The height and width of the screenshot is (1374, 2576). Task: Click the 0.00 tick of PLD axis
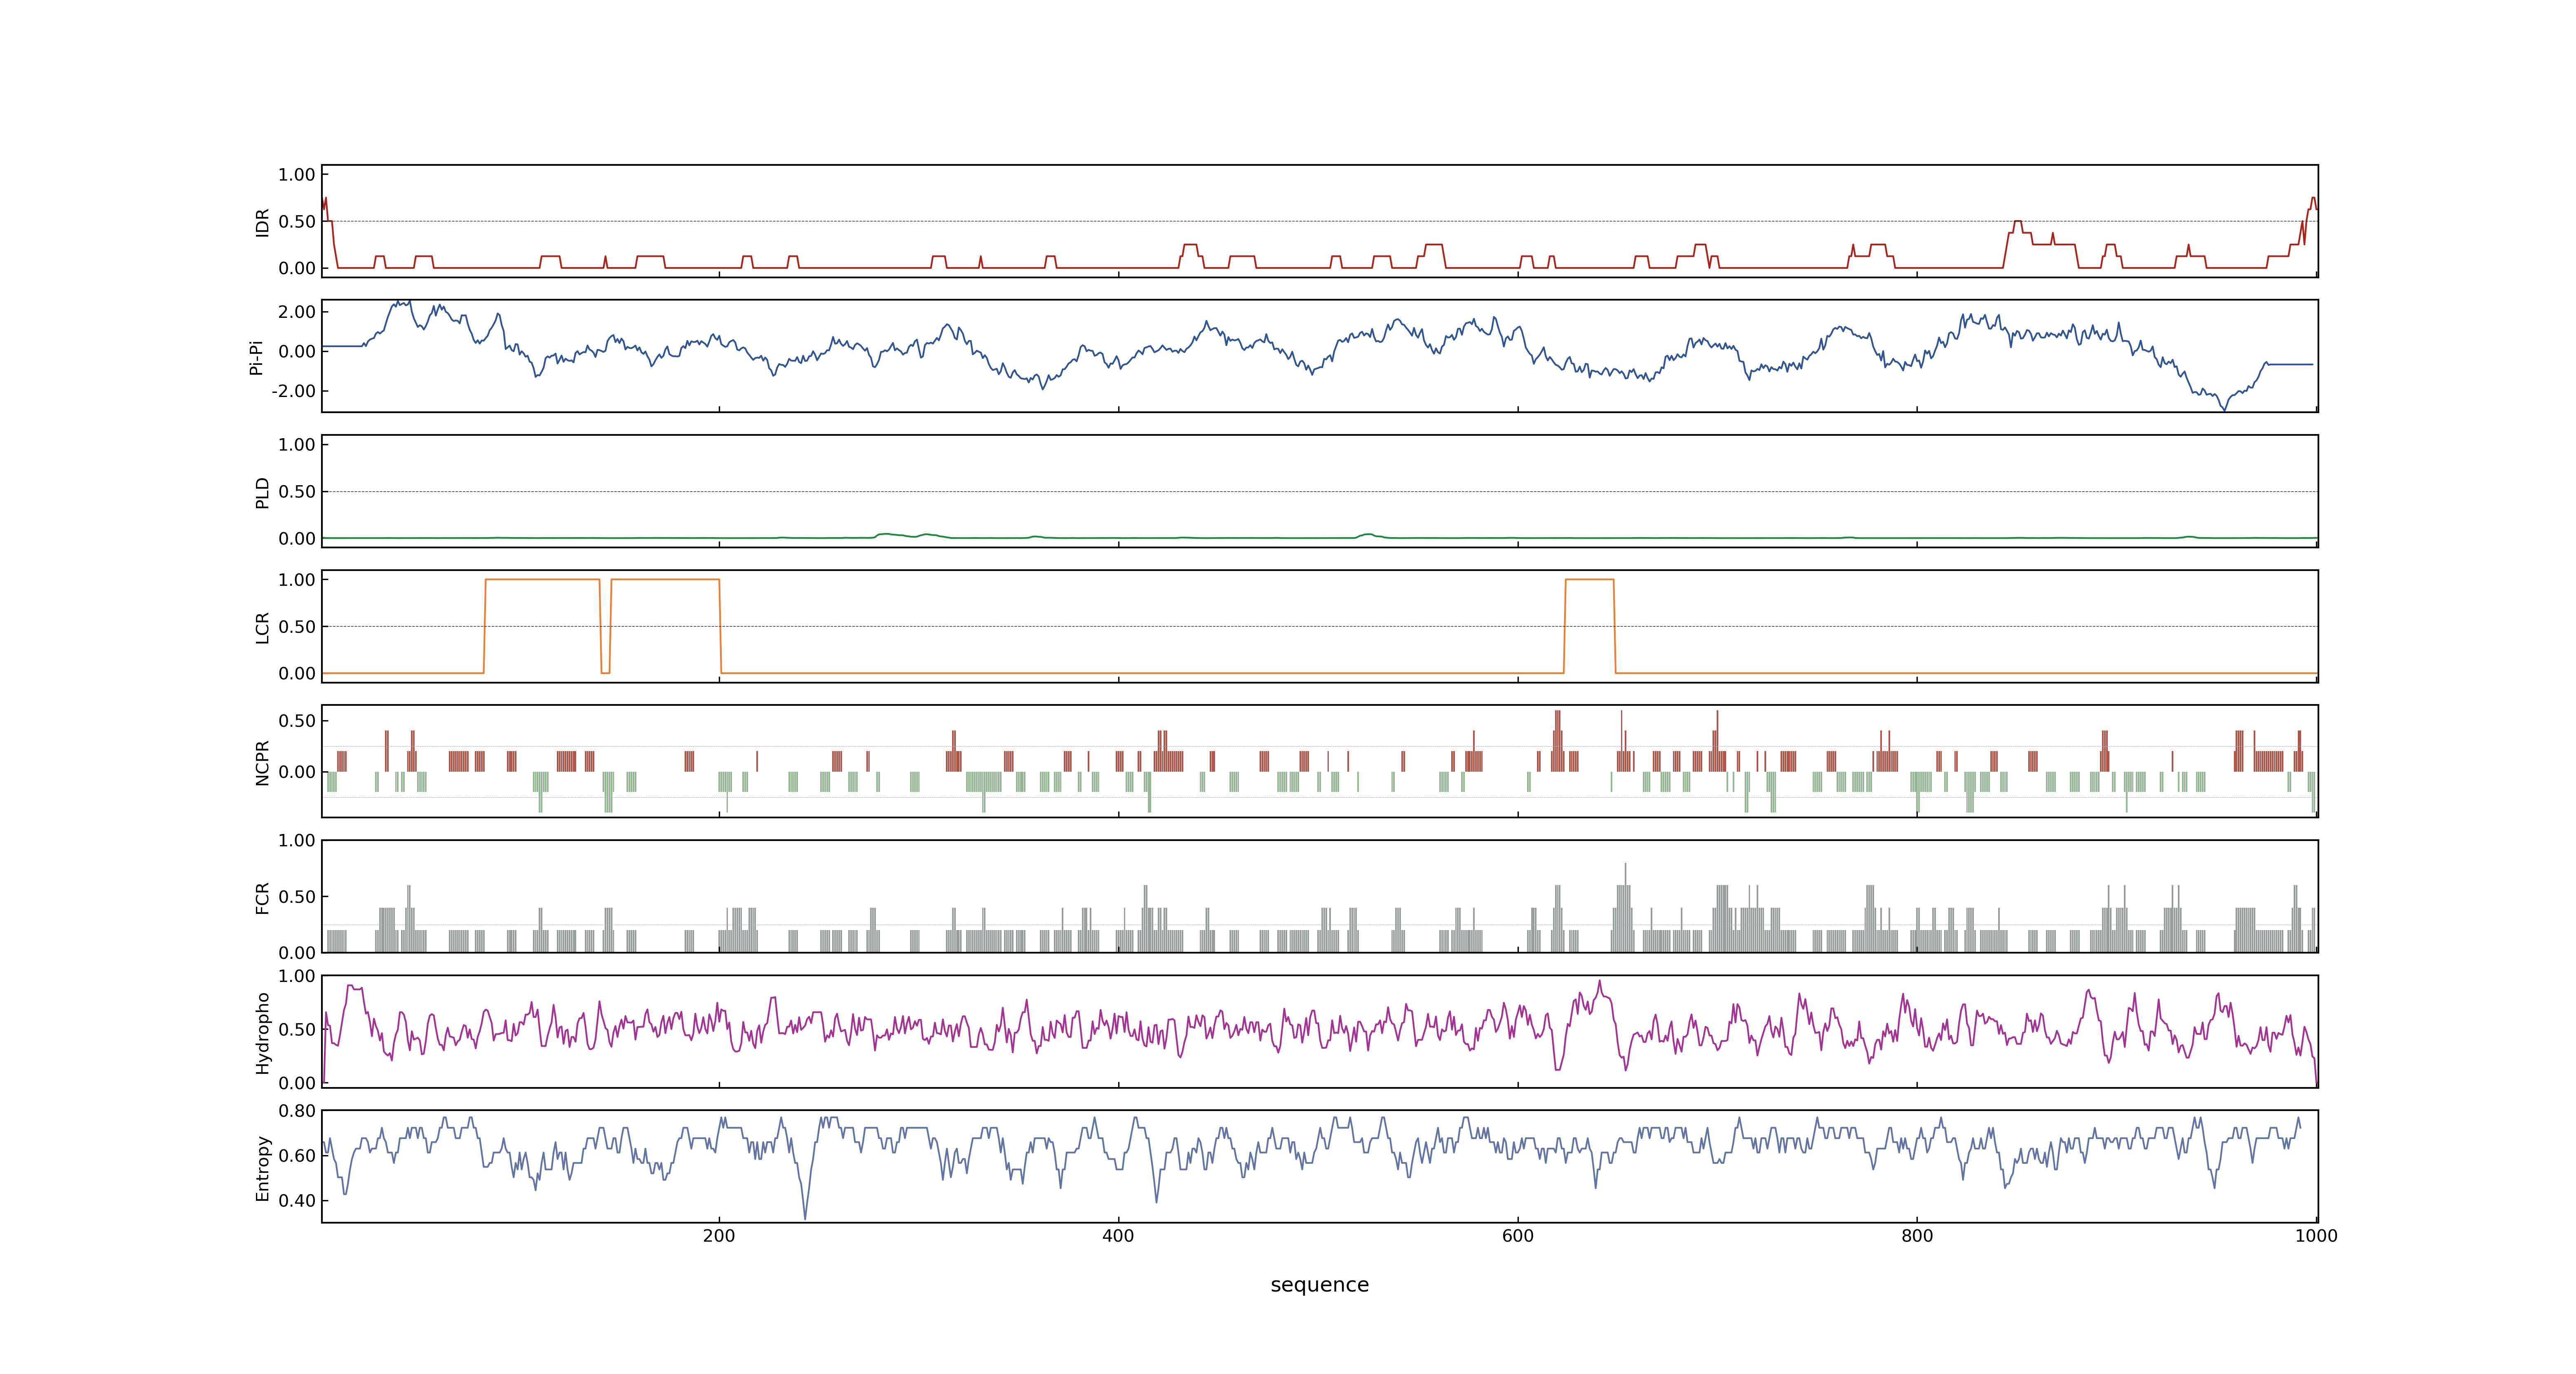297,539
